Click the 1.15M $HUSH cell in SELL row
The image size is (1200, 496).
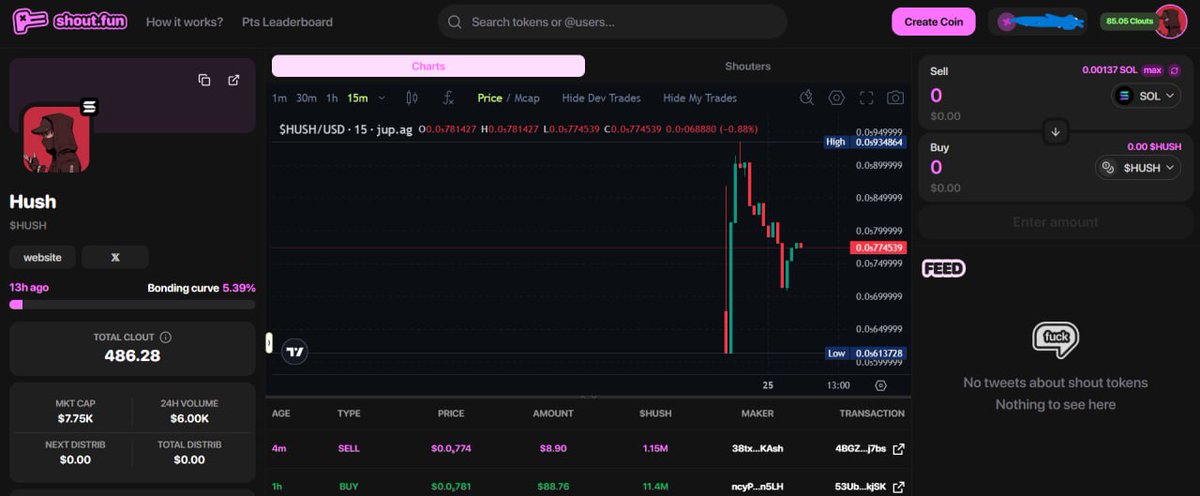655,450
